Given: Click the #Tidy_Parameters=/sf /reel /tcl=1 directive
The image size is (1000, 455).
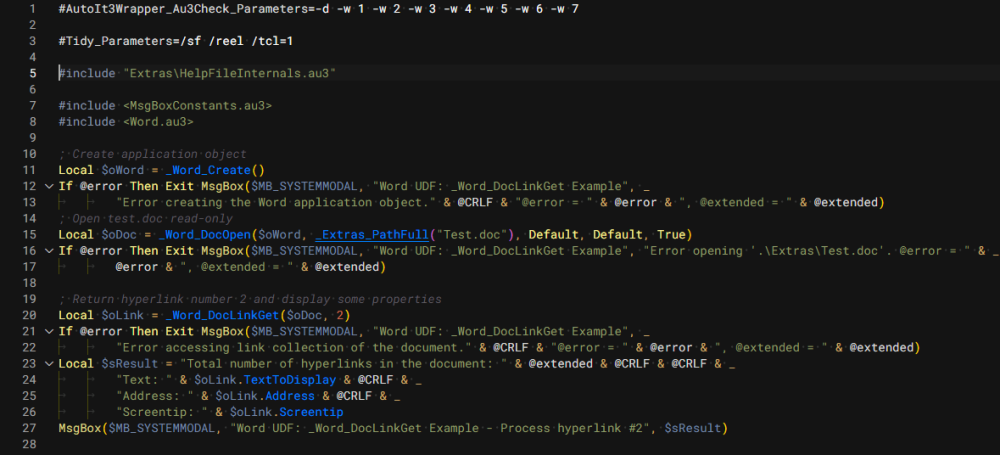Looking at the screenshot, I should coord(175,41).
